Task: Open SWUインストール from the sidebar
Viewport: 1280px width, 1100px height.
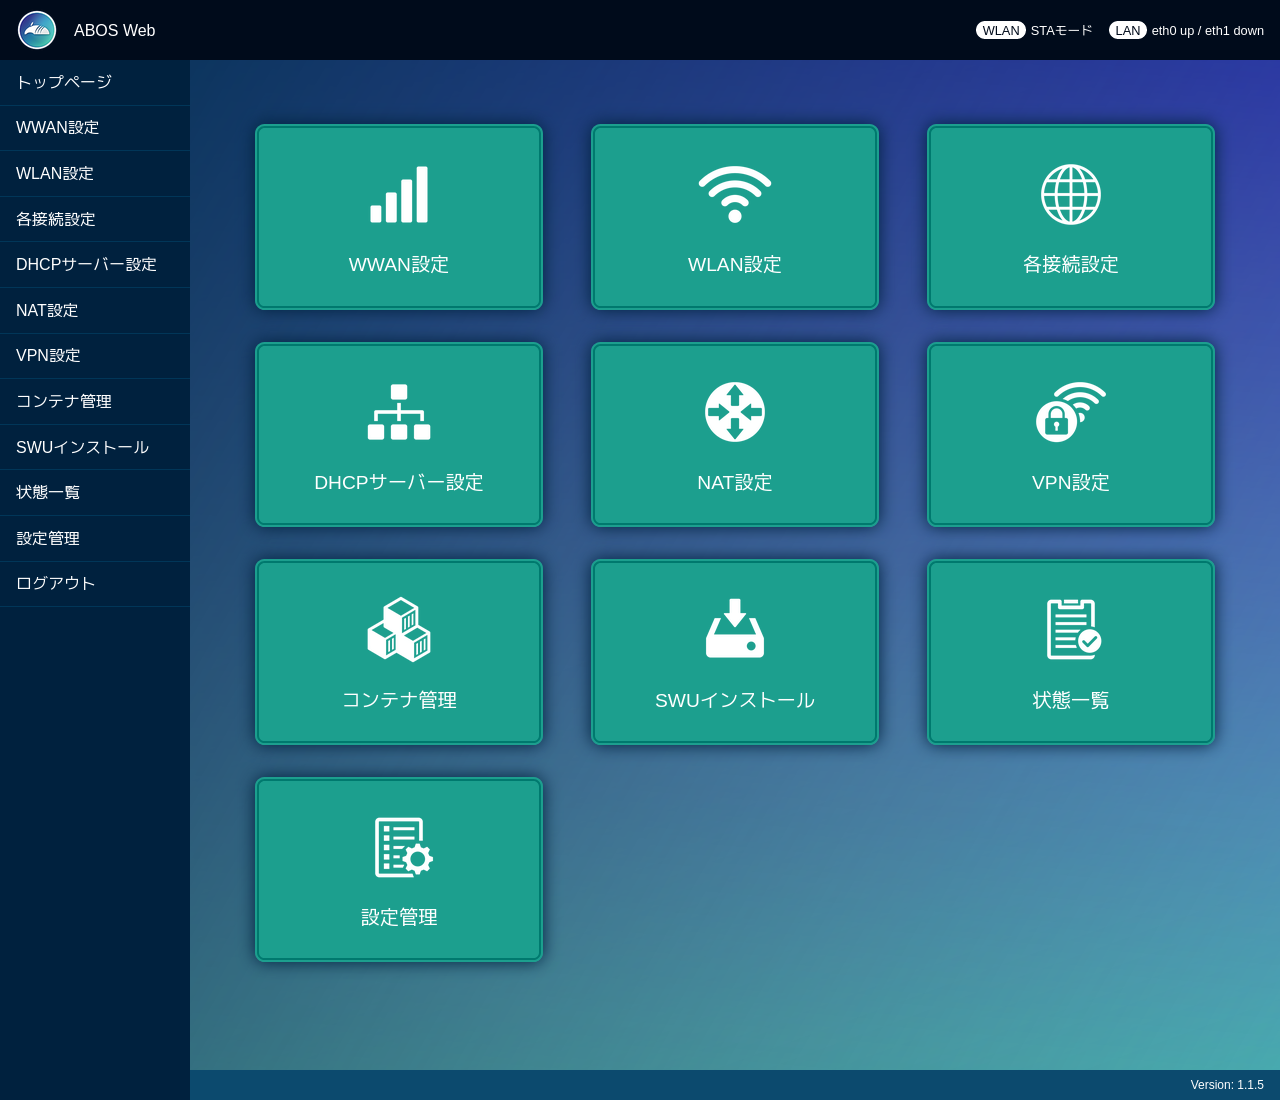Action: point(95,447)
